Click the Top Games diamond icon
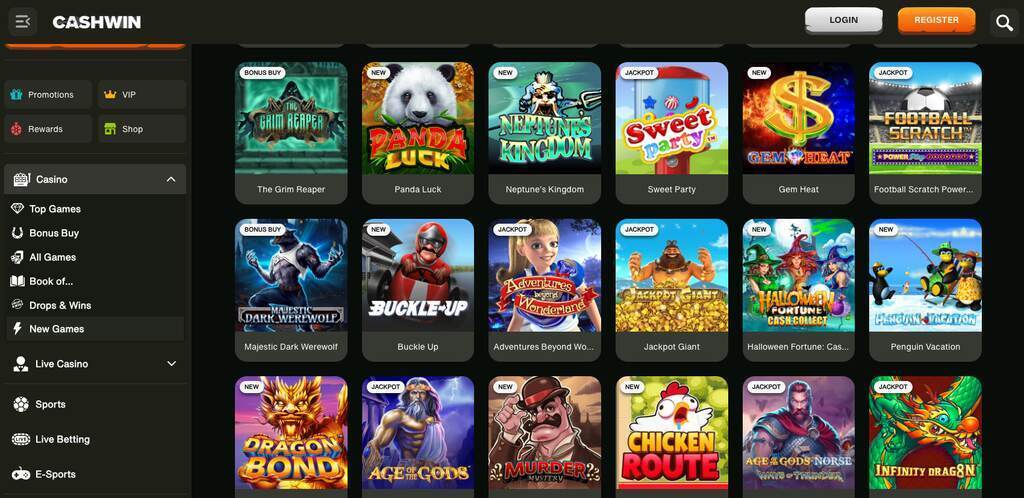Image resolution: width=1024 pixels, height=498 pixels. [18, 209]
